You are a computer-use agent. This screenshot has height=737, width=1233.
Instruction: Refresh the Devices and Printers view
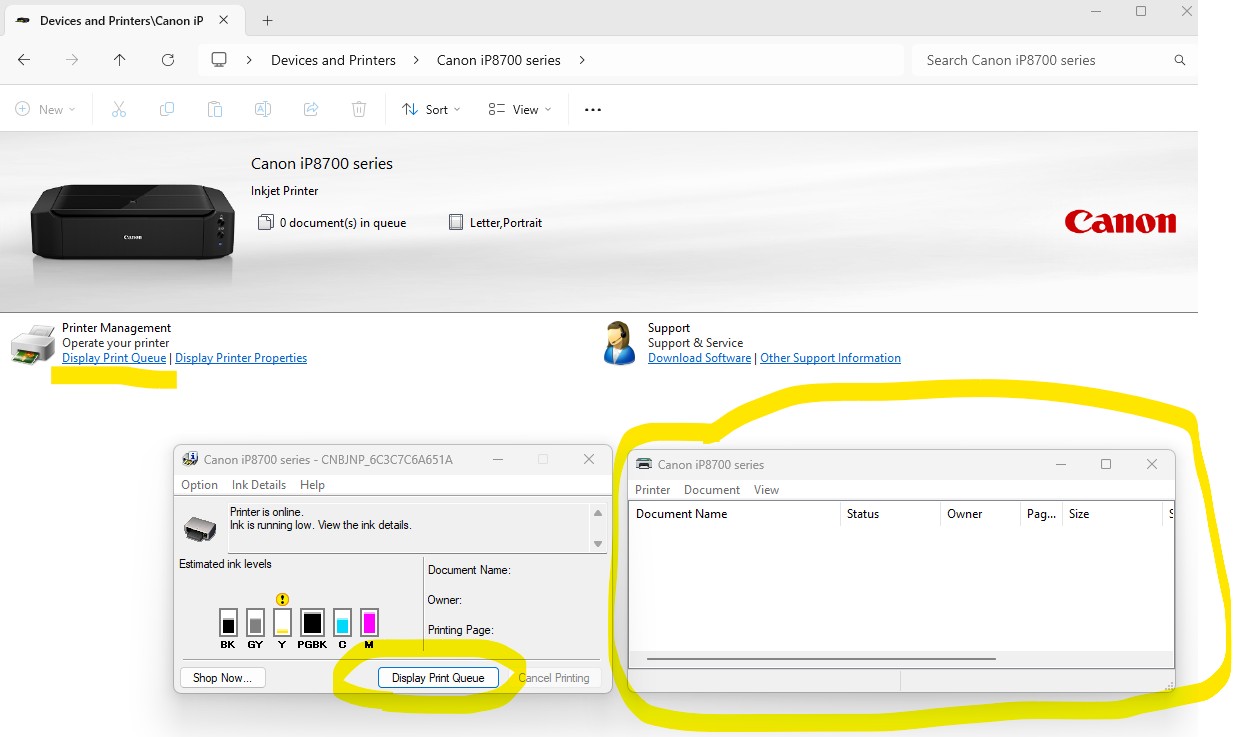(x=168, y=60)
